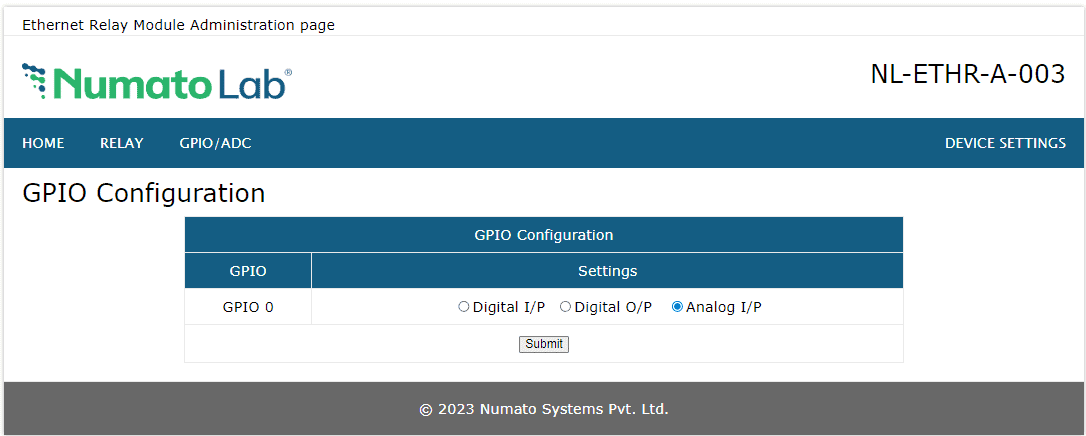Click the Numato Lab logo
Viewport: 1086px width, 436px height.
157,83
